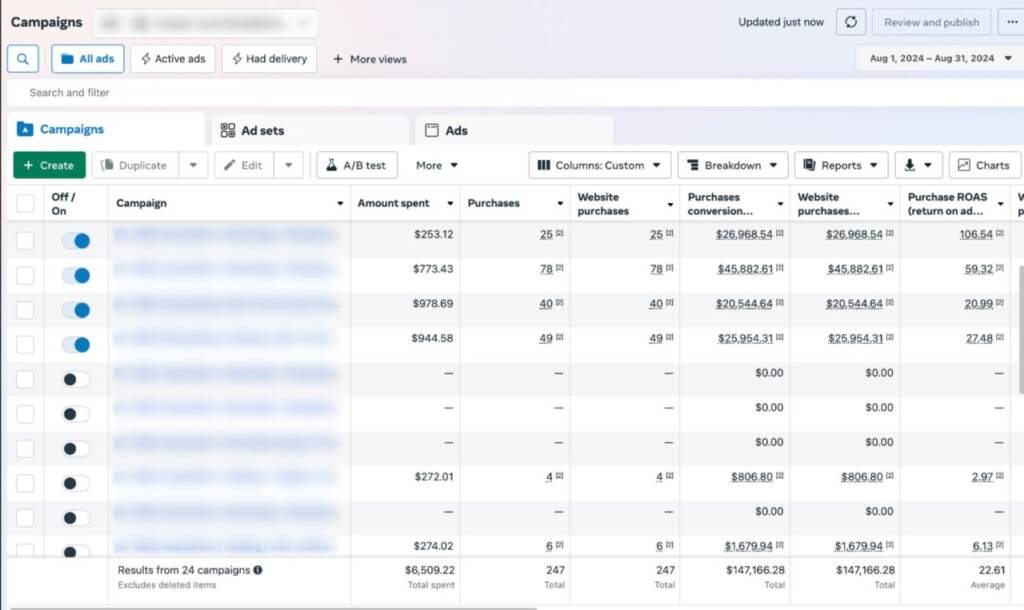Image resolution: width=1024 pixels, height=610 pixels.
Task: Open the three-dots menu beside Review and publish
Action: (x=1012, y=22)
